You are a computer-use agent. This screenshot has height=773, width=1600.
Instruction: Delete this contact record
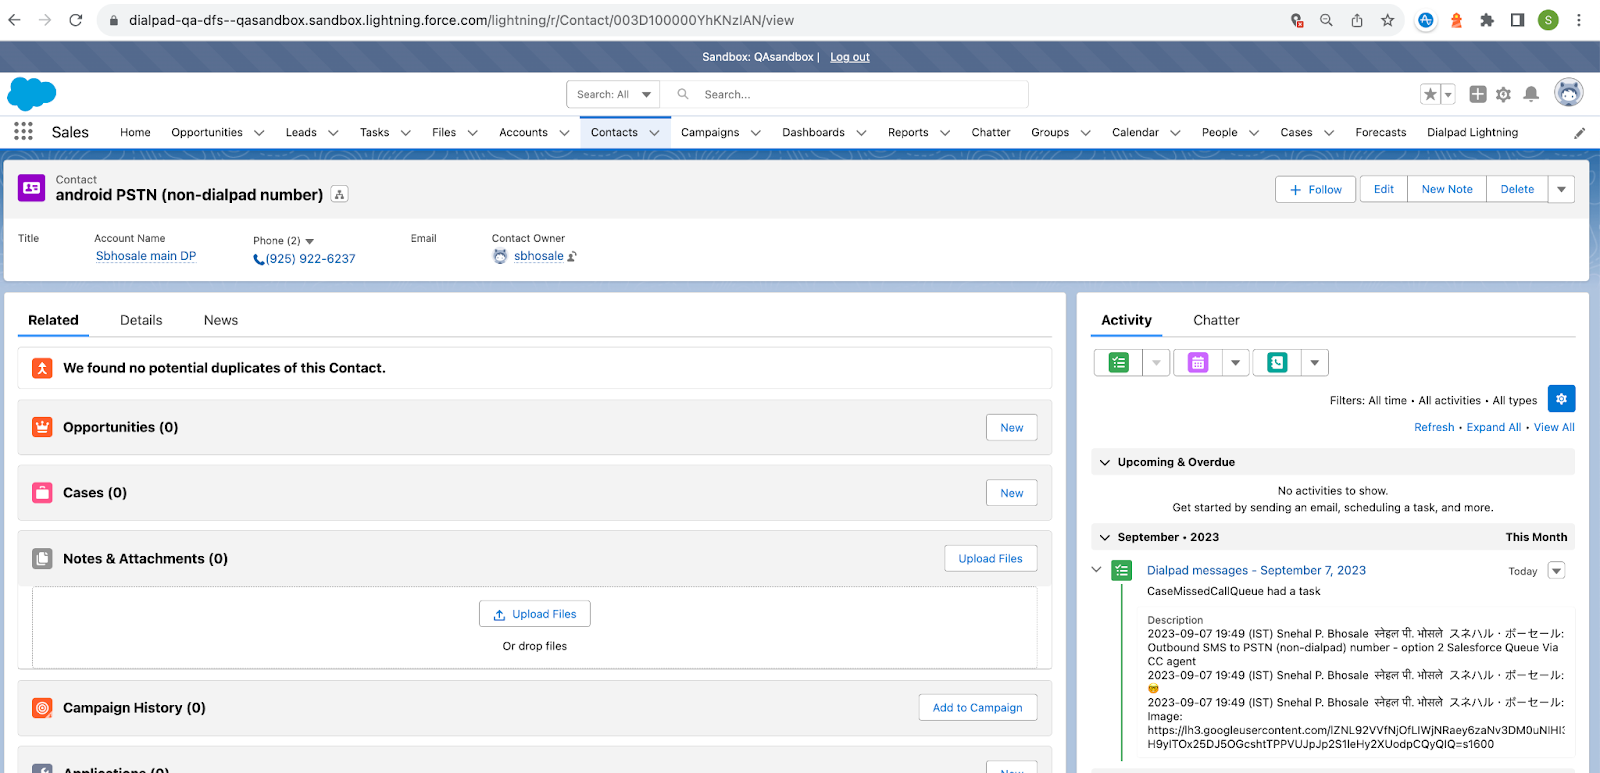[1517, 189]
